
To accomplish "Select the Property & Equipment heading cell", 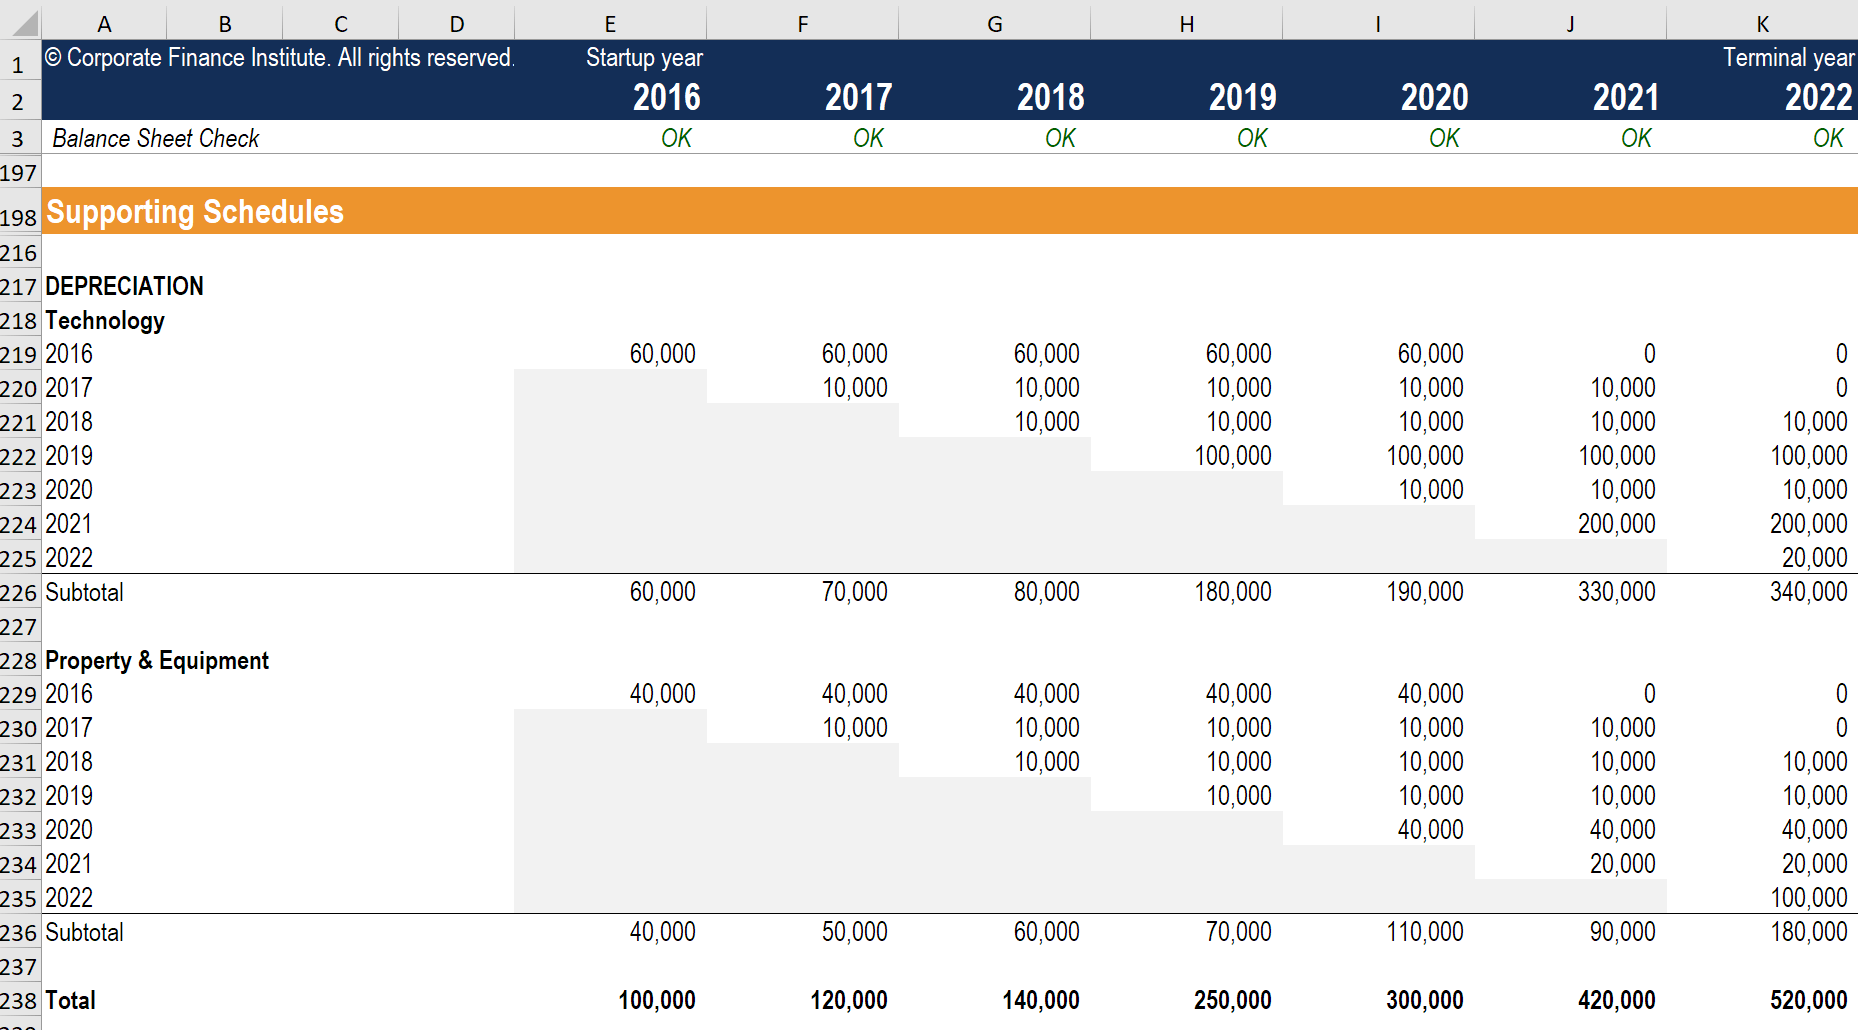I will pos(157,660).
